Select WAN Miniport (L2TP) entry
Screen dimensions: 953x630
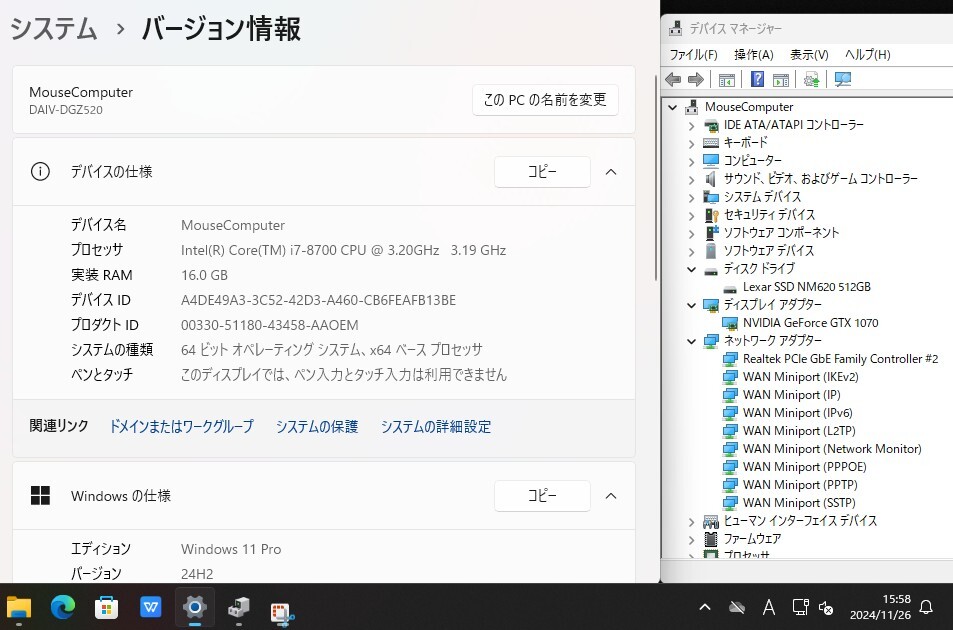799,431
